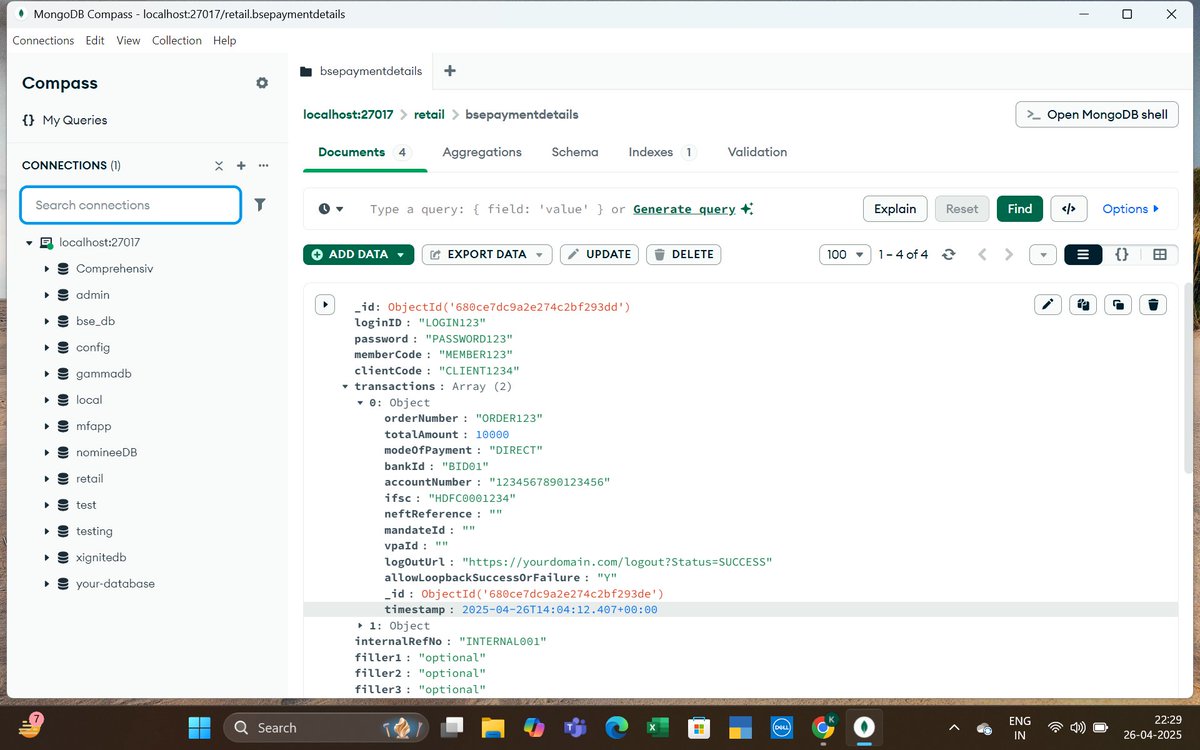
Task: Open documents per page 100 dropdown
Action: click(x=847, y=255)
